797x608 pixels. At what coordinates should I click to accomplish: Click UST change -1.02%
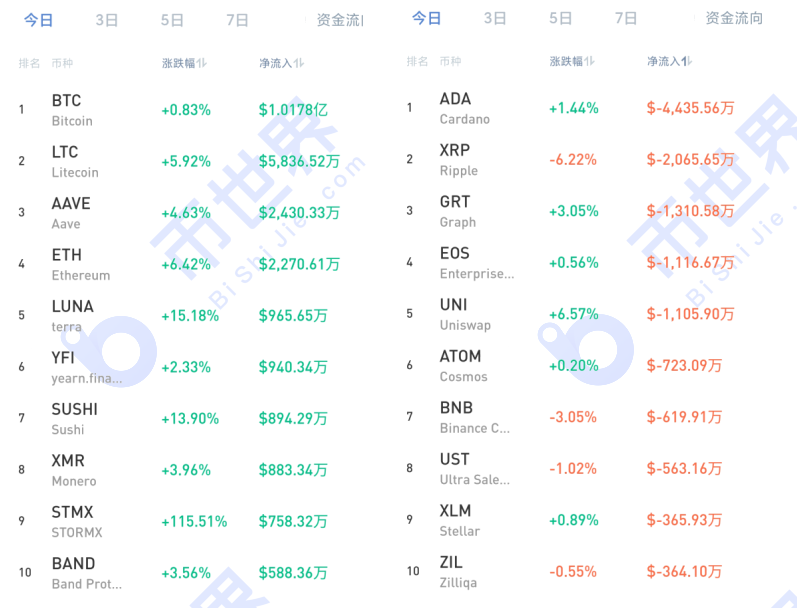coord(573,468)
